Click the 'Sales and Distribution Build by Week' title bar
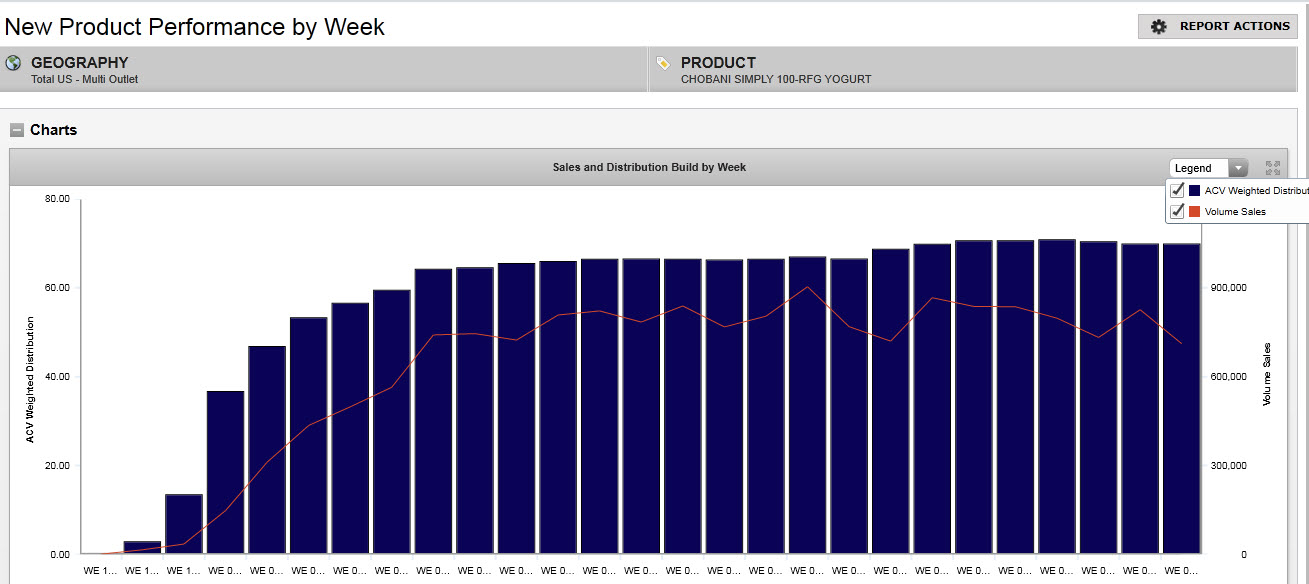Image resolution: width=1309 pixels, height=584 pixels. 649,167
